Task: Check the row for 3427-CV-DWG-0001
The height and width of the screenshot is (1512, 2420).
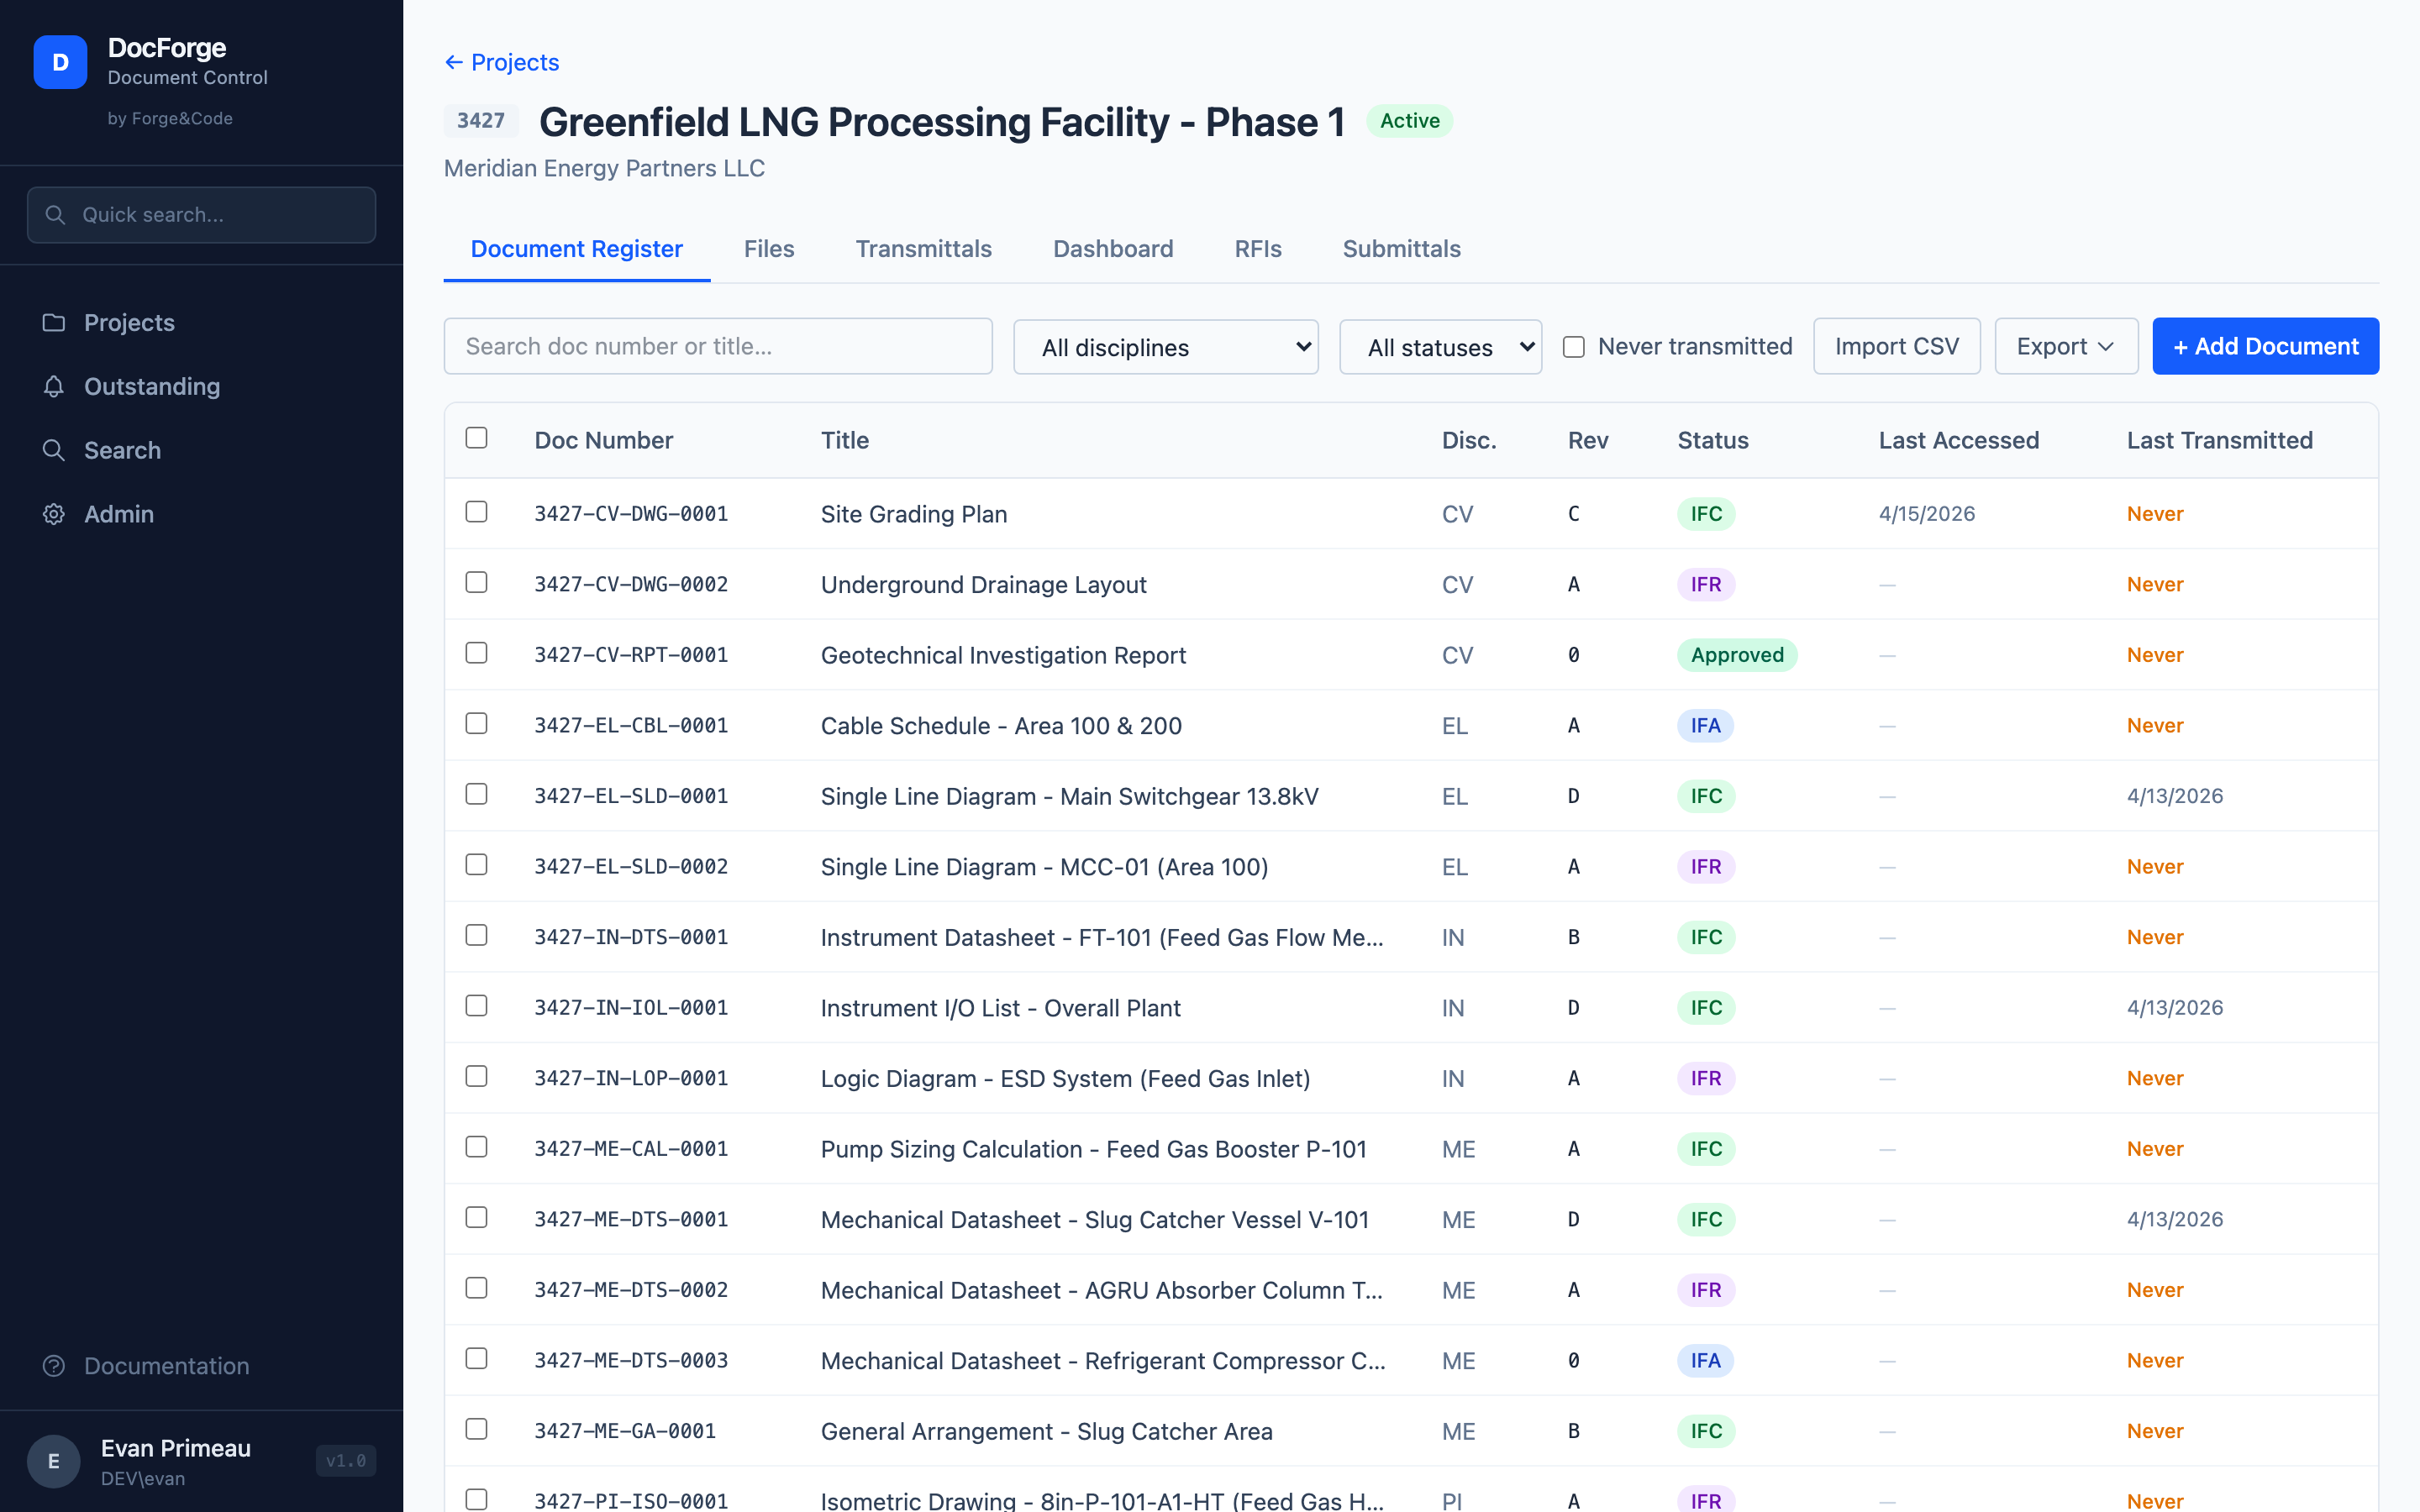Action: (477, 512)
